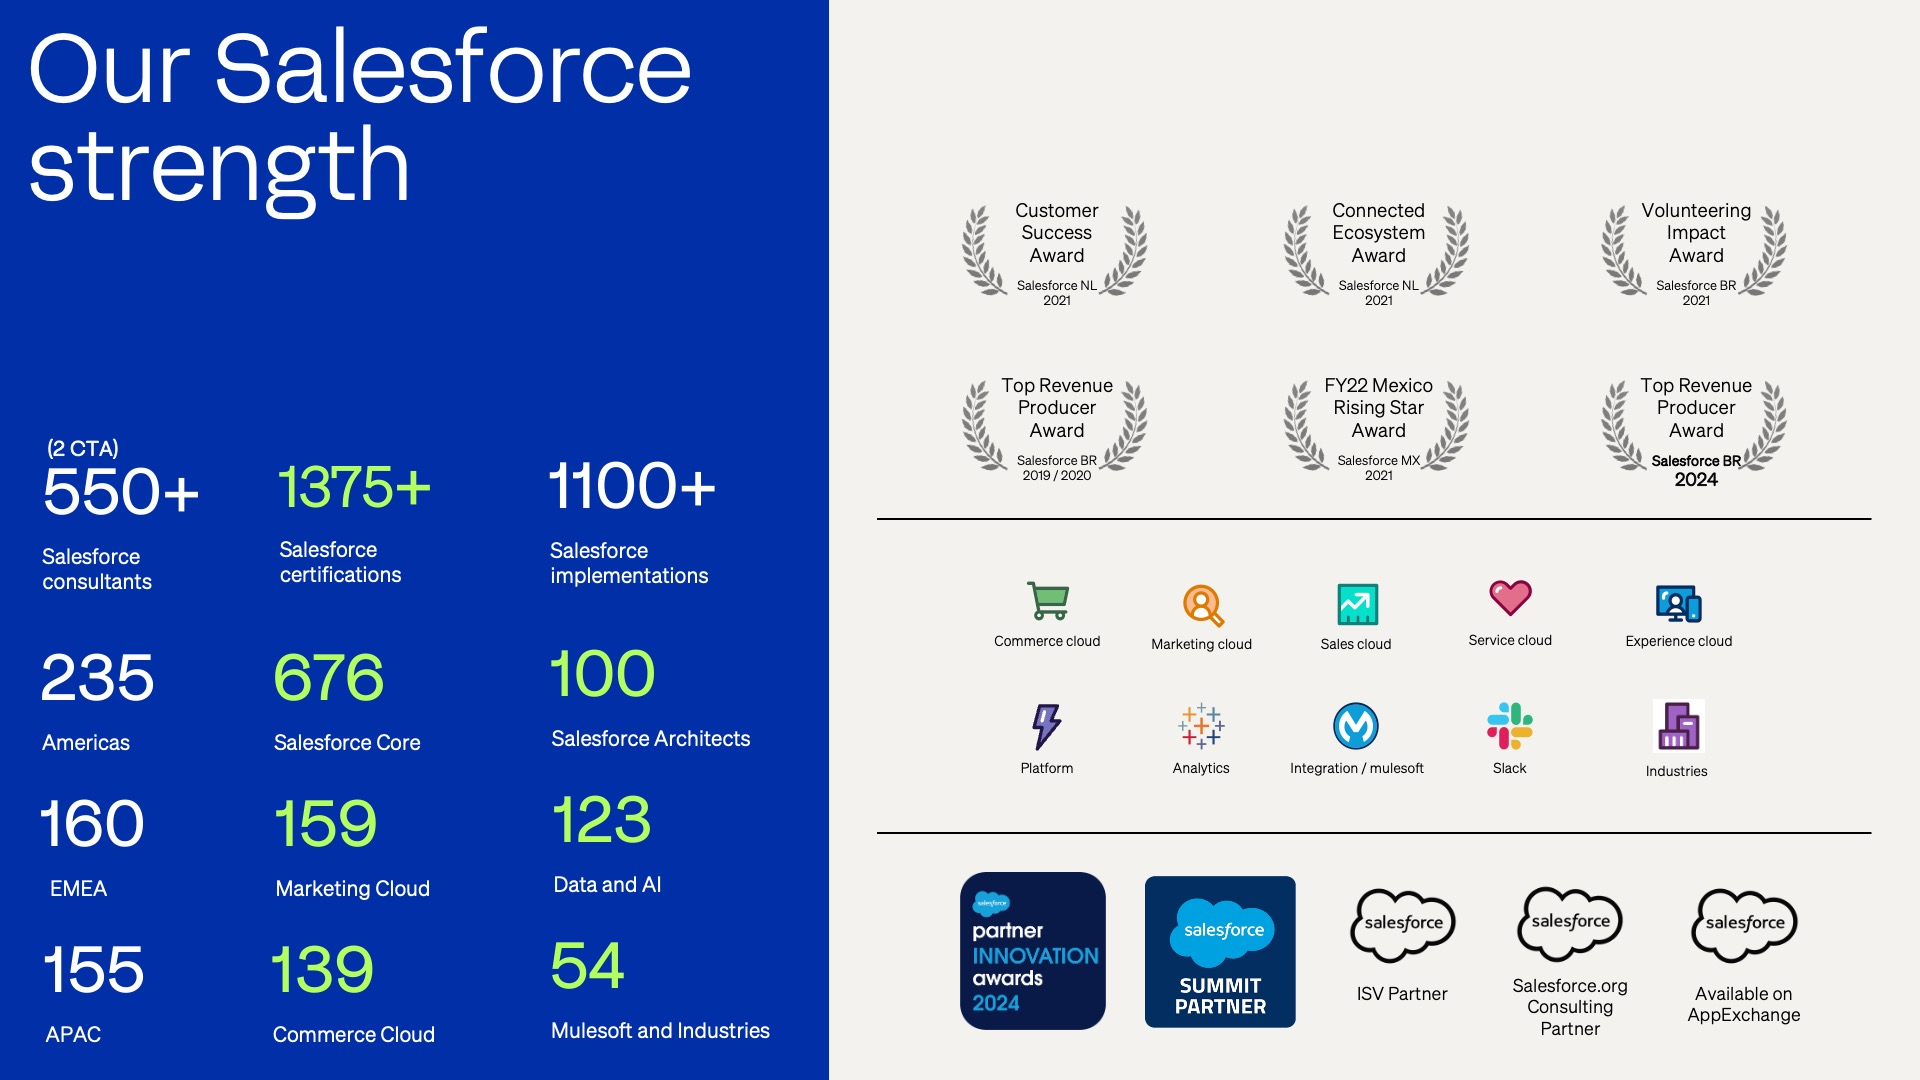Click the 'Integration / mulesoft' caption
Screen dimensions: 1920x1080
coord(1357,768)
